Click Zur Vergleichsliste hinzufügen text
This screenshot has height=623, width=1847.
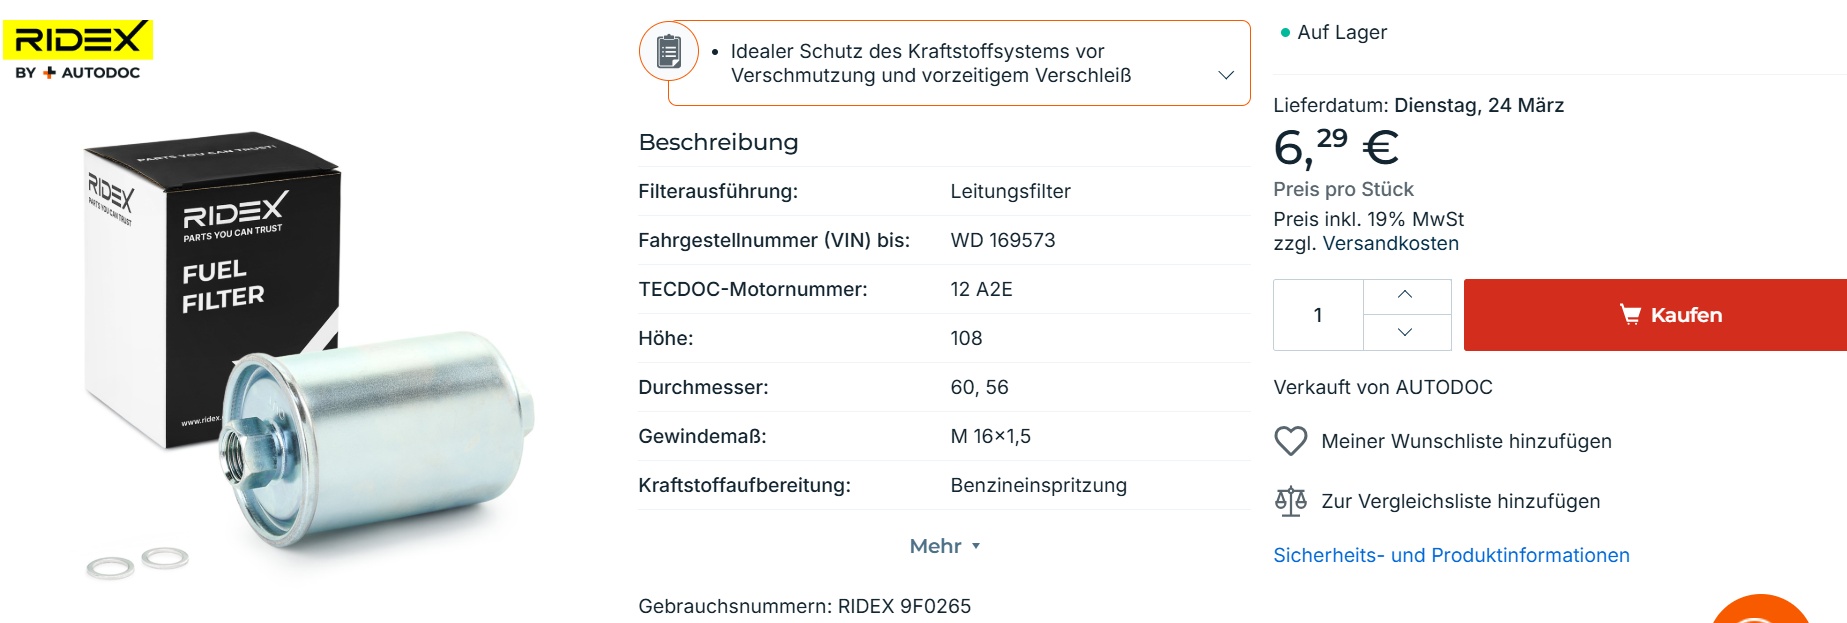[1460, 501]
